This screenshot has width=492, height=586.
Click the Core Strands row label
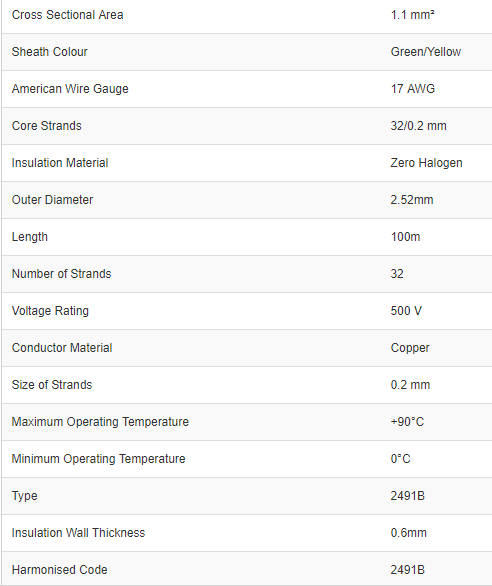[46, 126]
